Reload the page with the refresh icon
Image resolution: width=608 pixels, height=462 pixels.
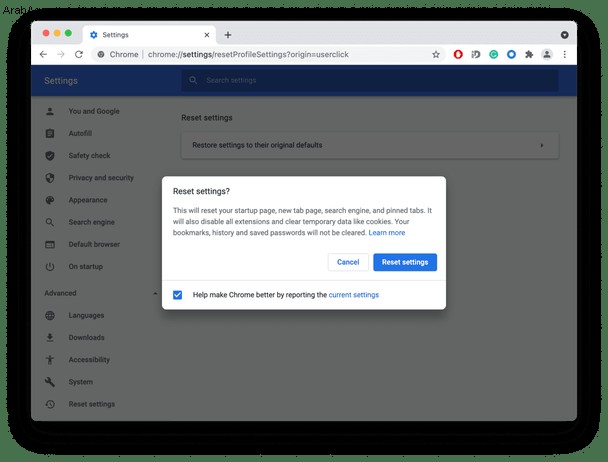(x=79, y=55)
